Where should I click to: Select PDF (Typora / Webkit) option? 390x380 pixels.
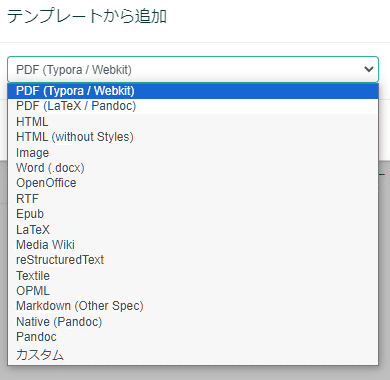(x=193, y=91)
